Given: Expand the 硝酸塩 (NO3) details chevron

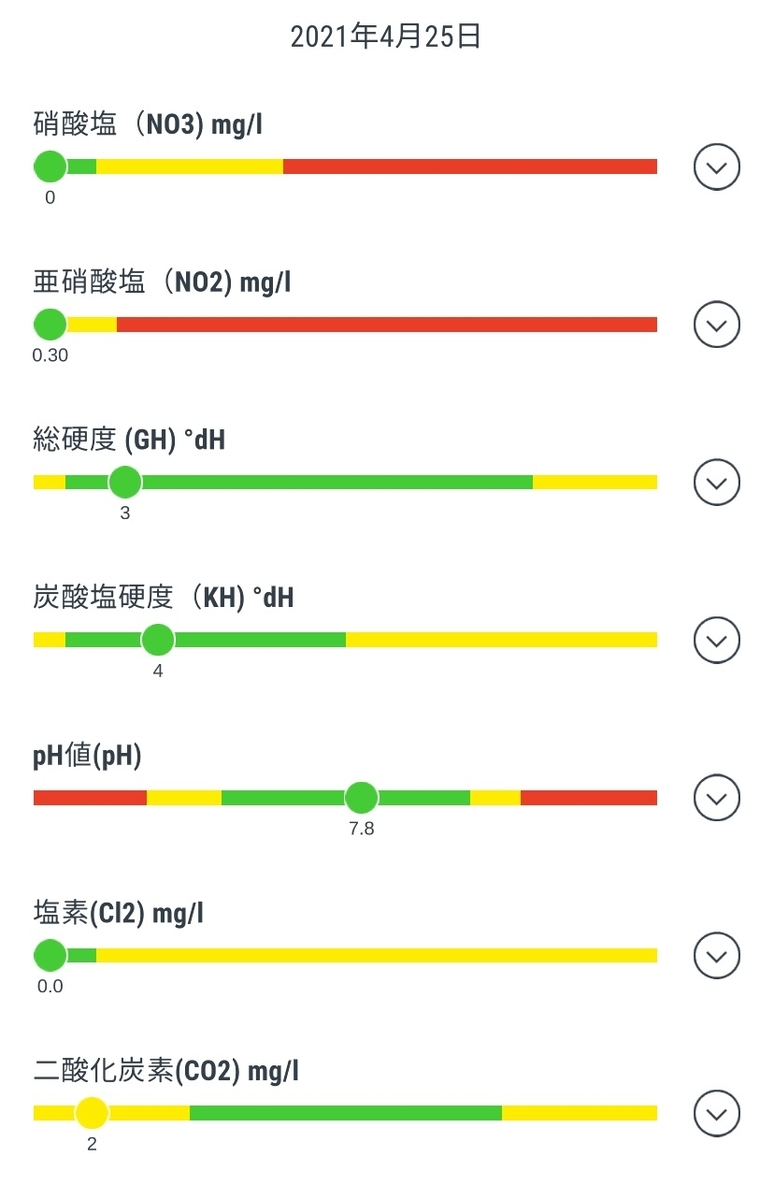Looking at the screenshot, I should 716,167.
